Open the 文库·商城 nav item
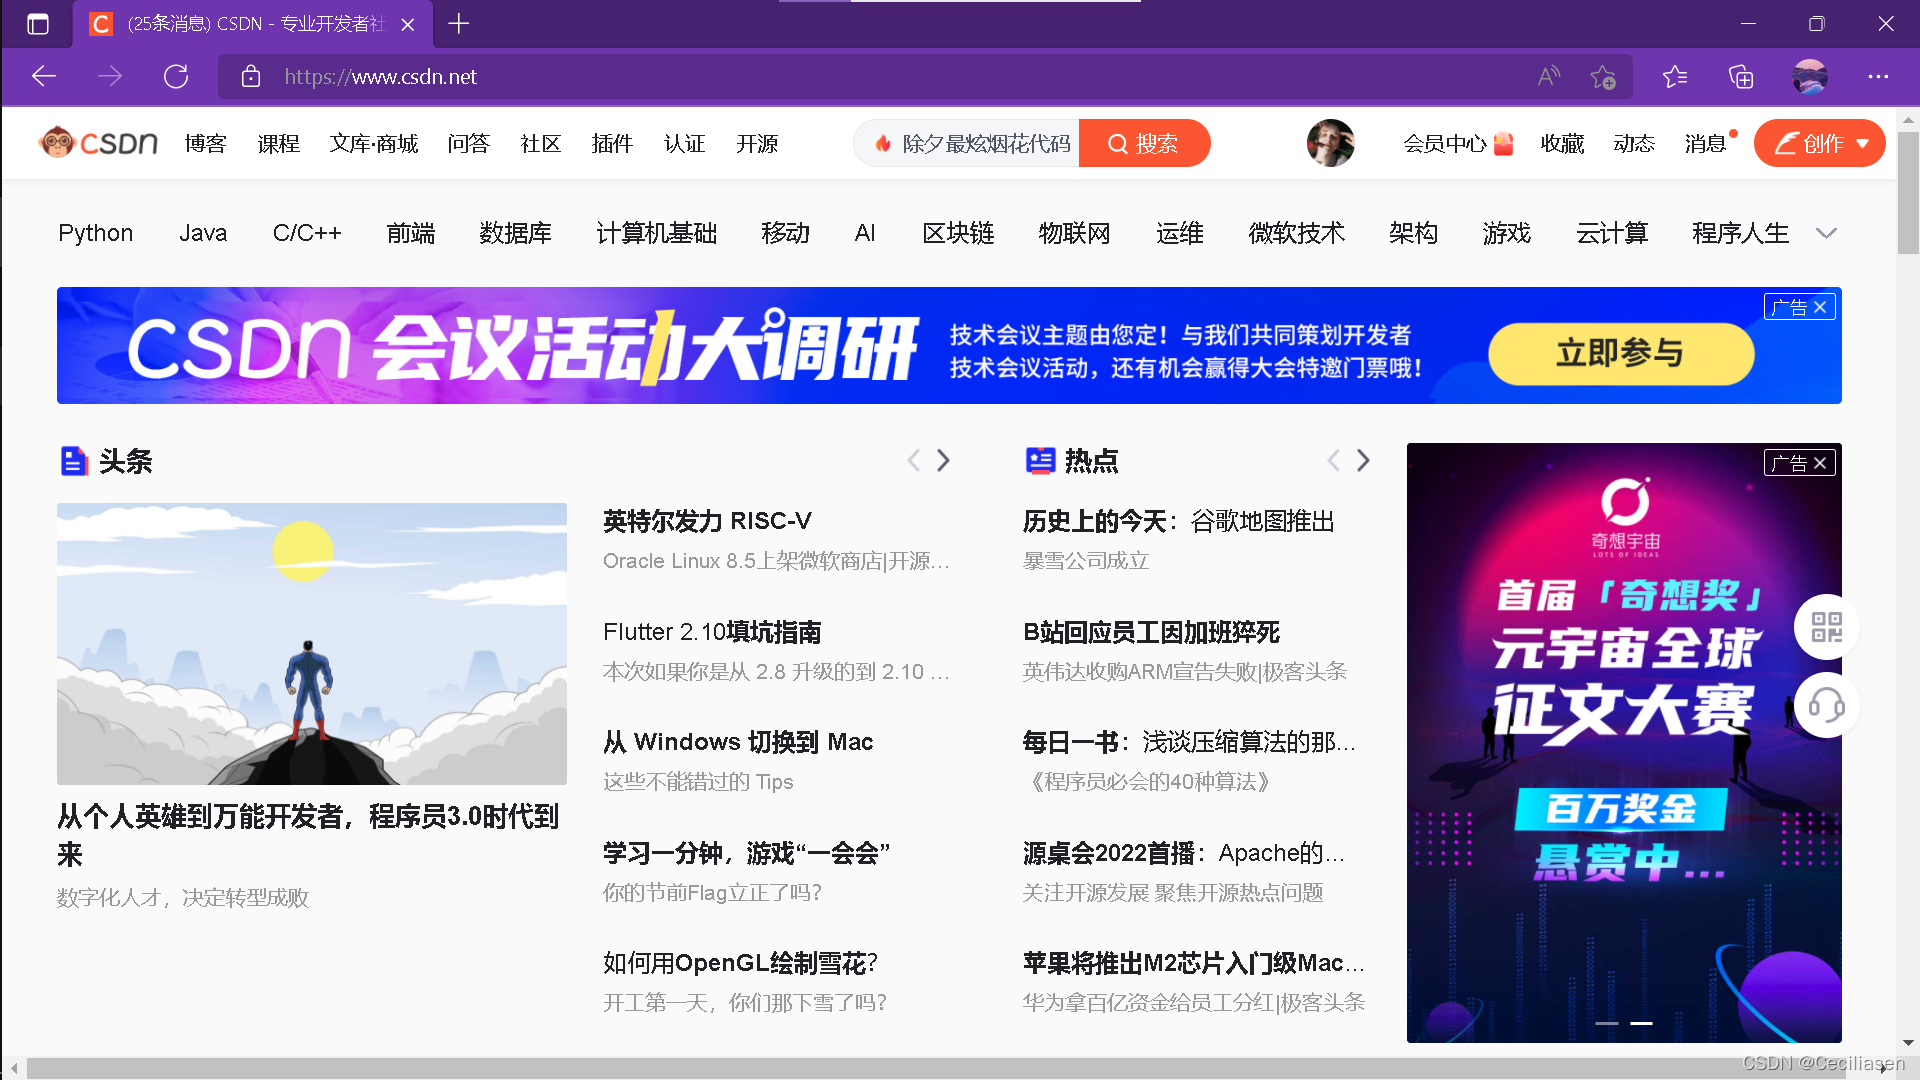1920x1080 pixels. coord(374,143)
